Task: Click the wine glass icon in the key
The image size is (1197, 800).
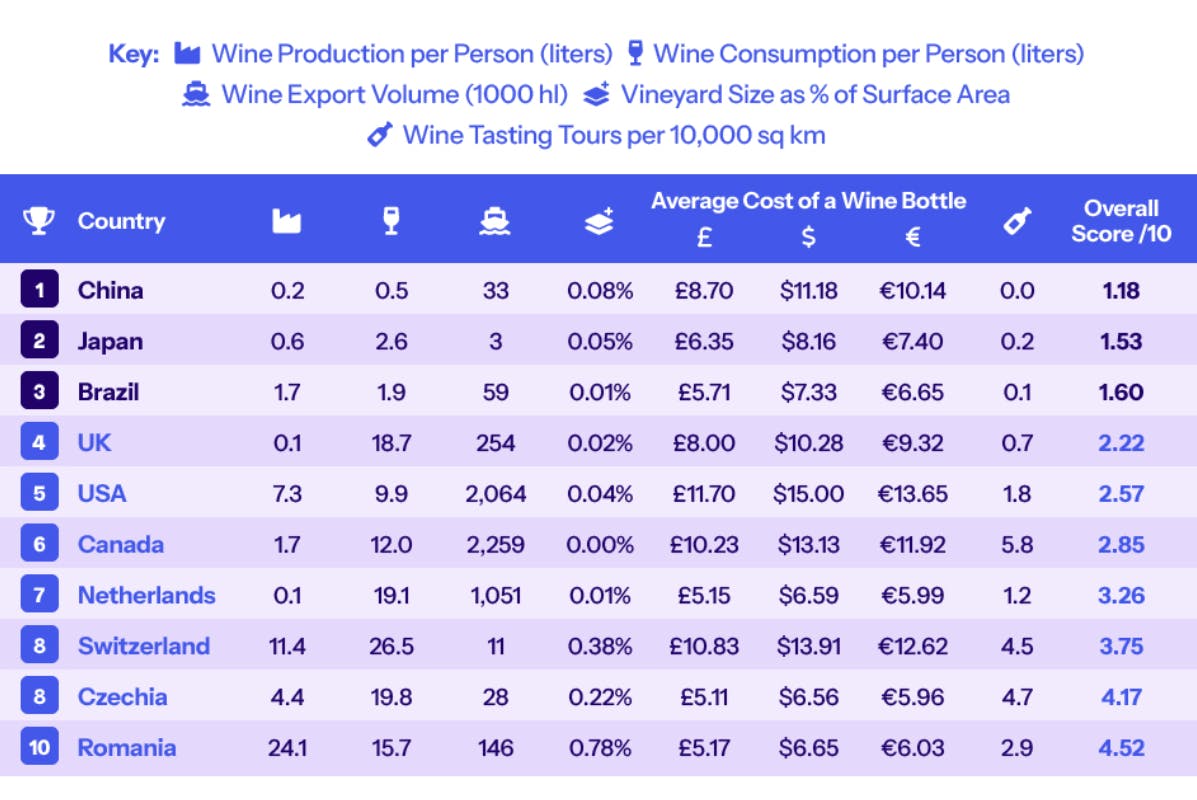Action: (634, 53)
